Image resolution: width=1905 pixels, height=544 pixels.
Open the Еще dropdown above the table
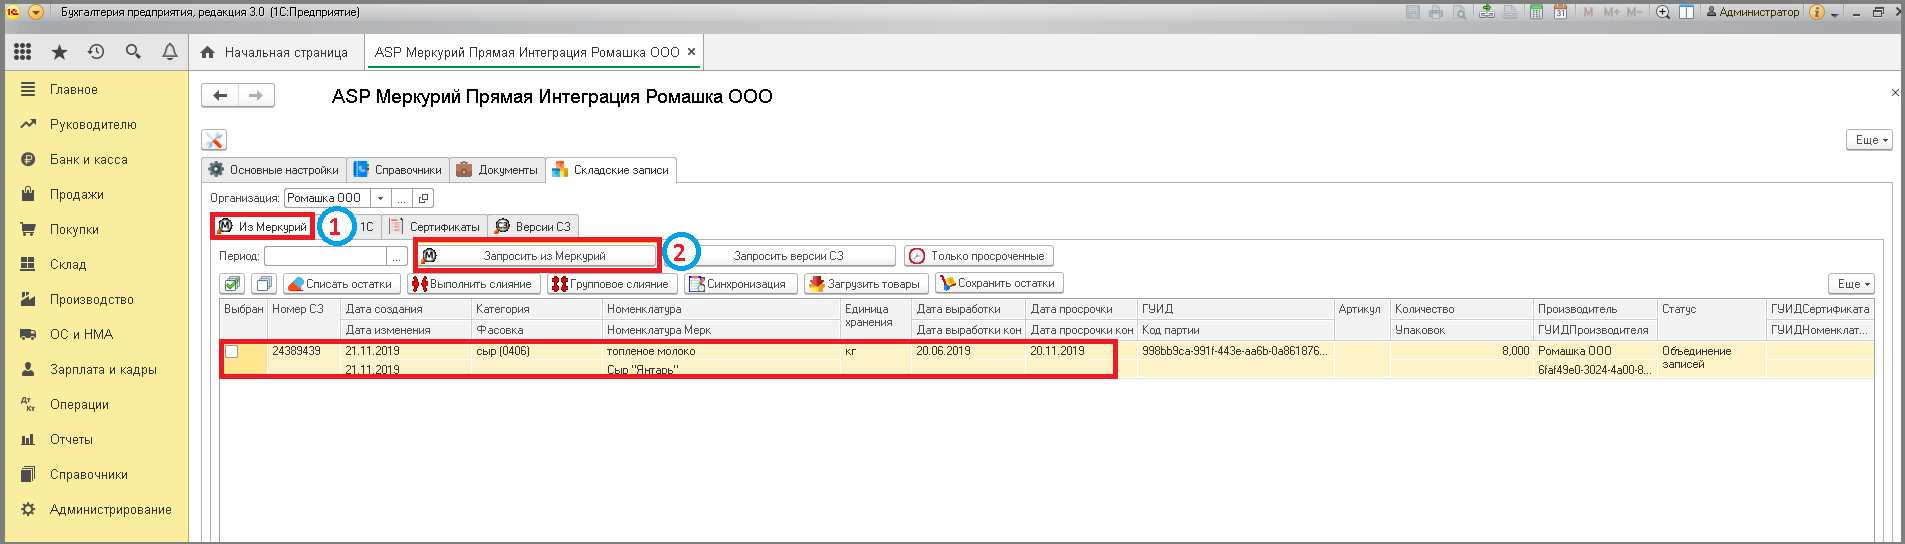point(1851,284)
